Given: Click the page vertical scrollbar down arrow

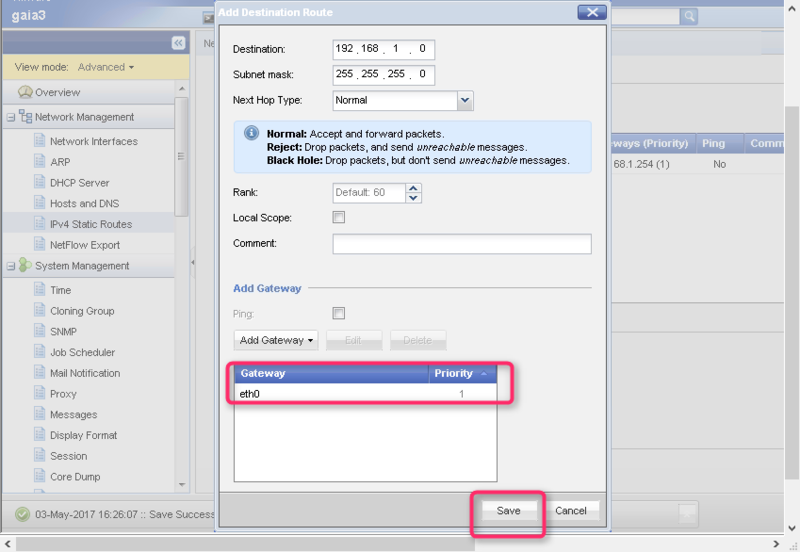Looking at the screenshot, I should coord(792,529).
